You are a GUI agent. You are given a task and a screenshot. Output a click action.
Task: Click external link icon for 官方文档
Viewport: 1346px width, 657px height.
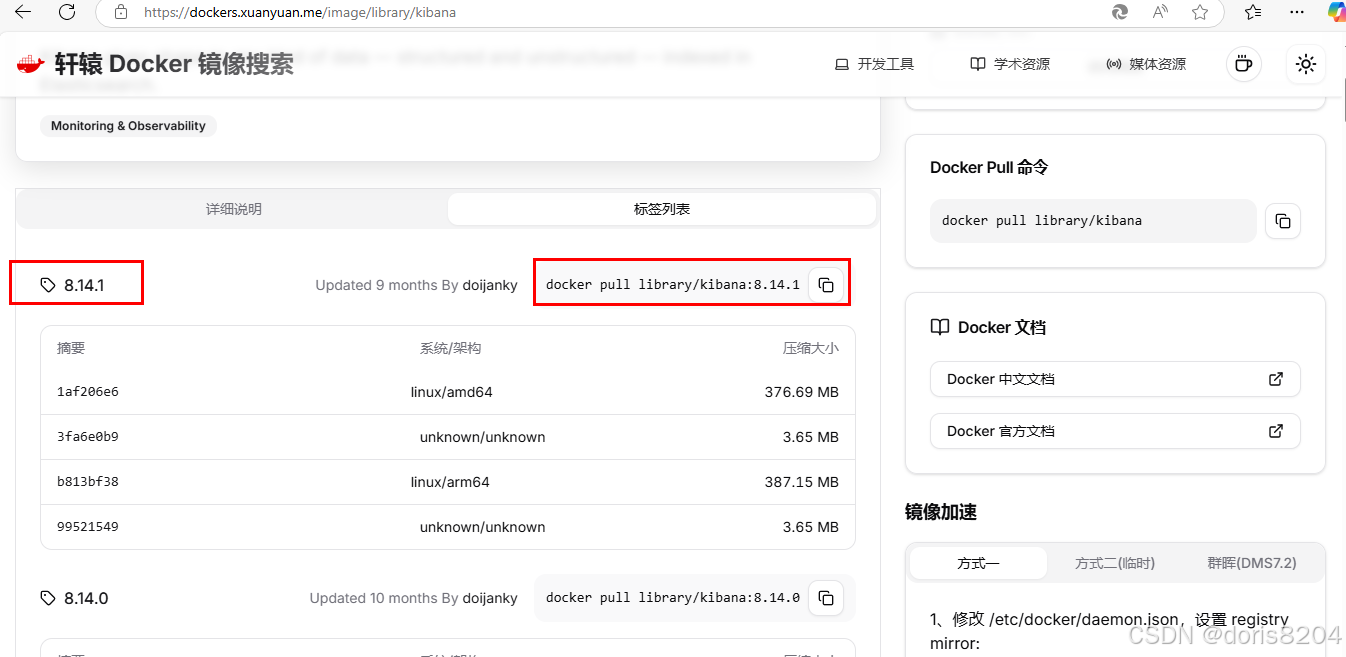click(x=1276, y=431)
